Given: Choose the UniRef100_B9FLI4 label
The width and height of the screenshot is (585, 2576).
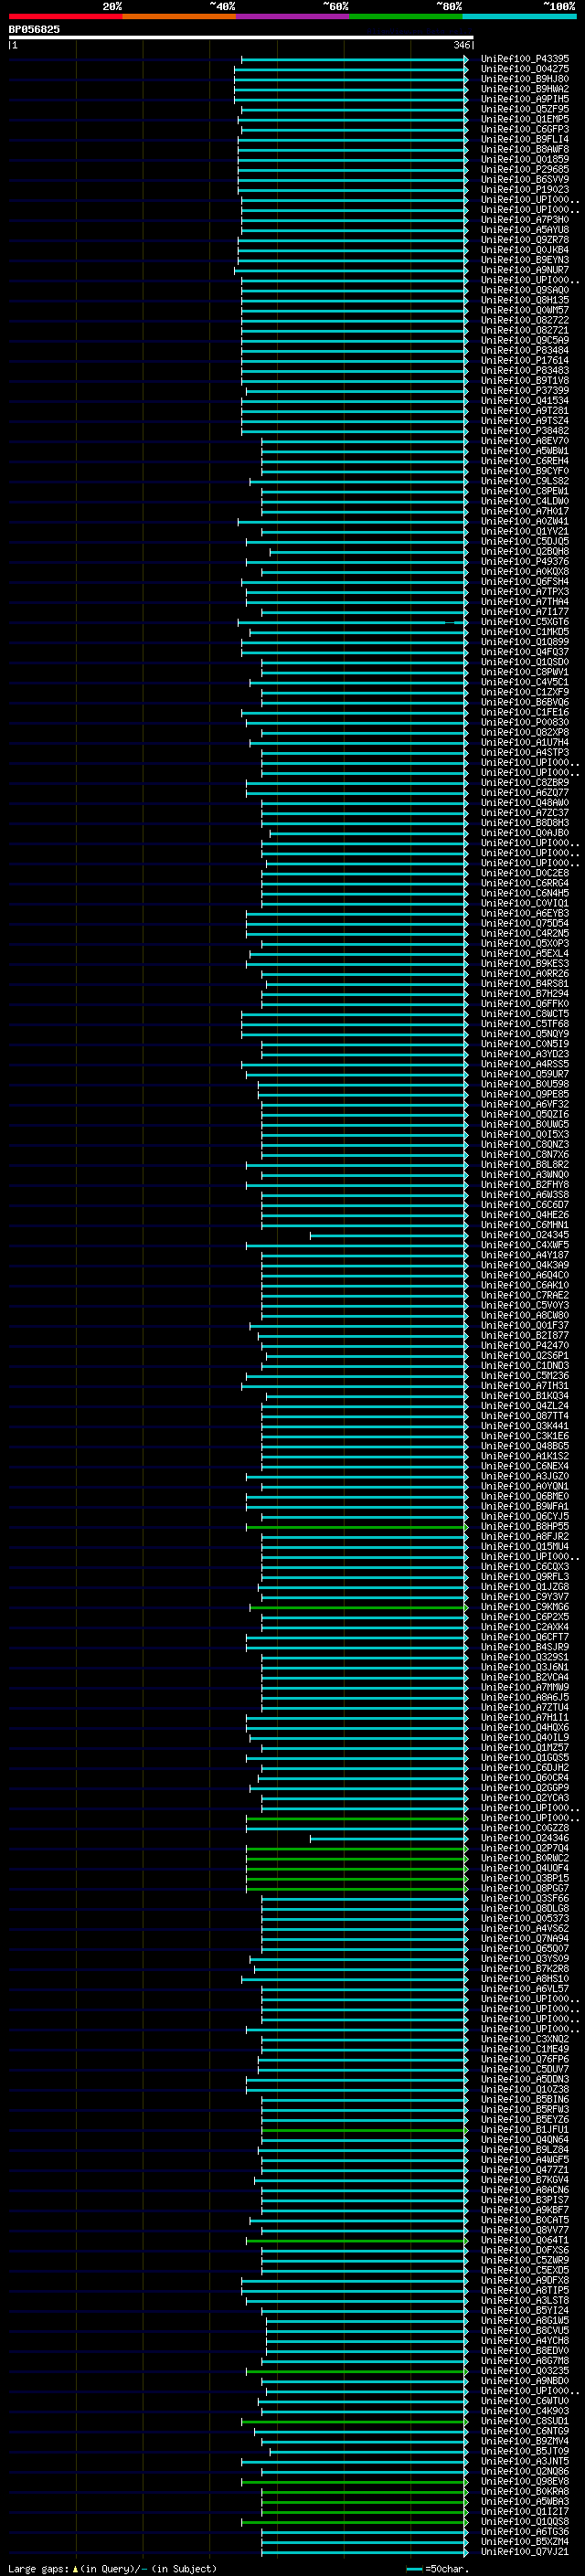Looking at the screenshot, I should 524,139.
